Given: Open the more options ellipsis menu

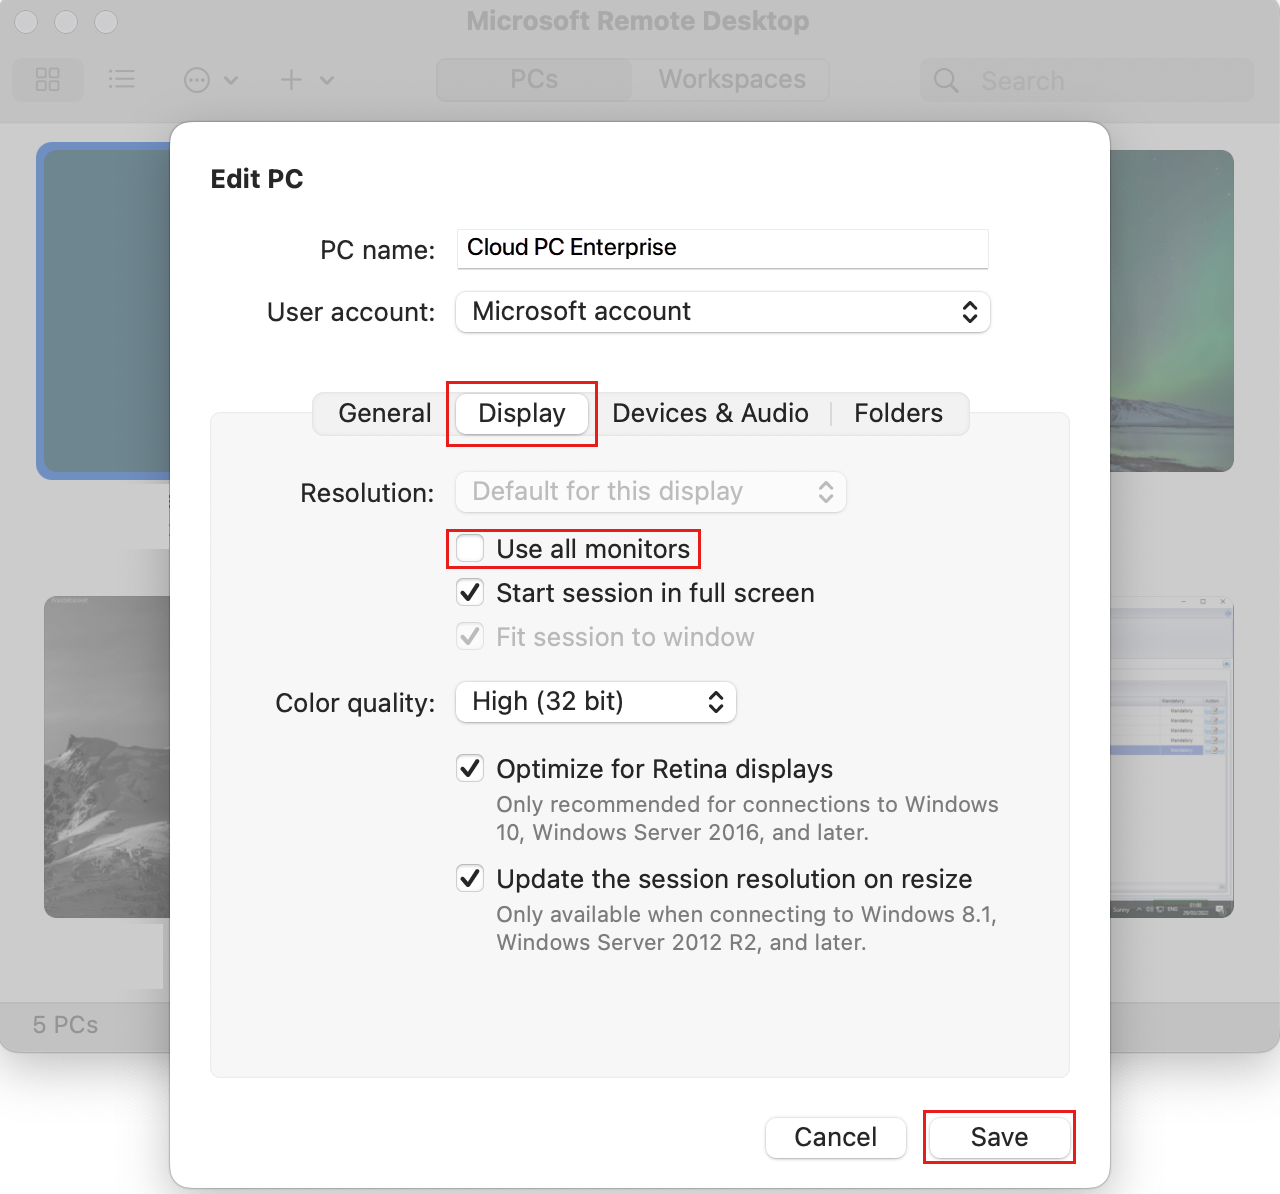Looking at the screenshot, I should 199,79.
